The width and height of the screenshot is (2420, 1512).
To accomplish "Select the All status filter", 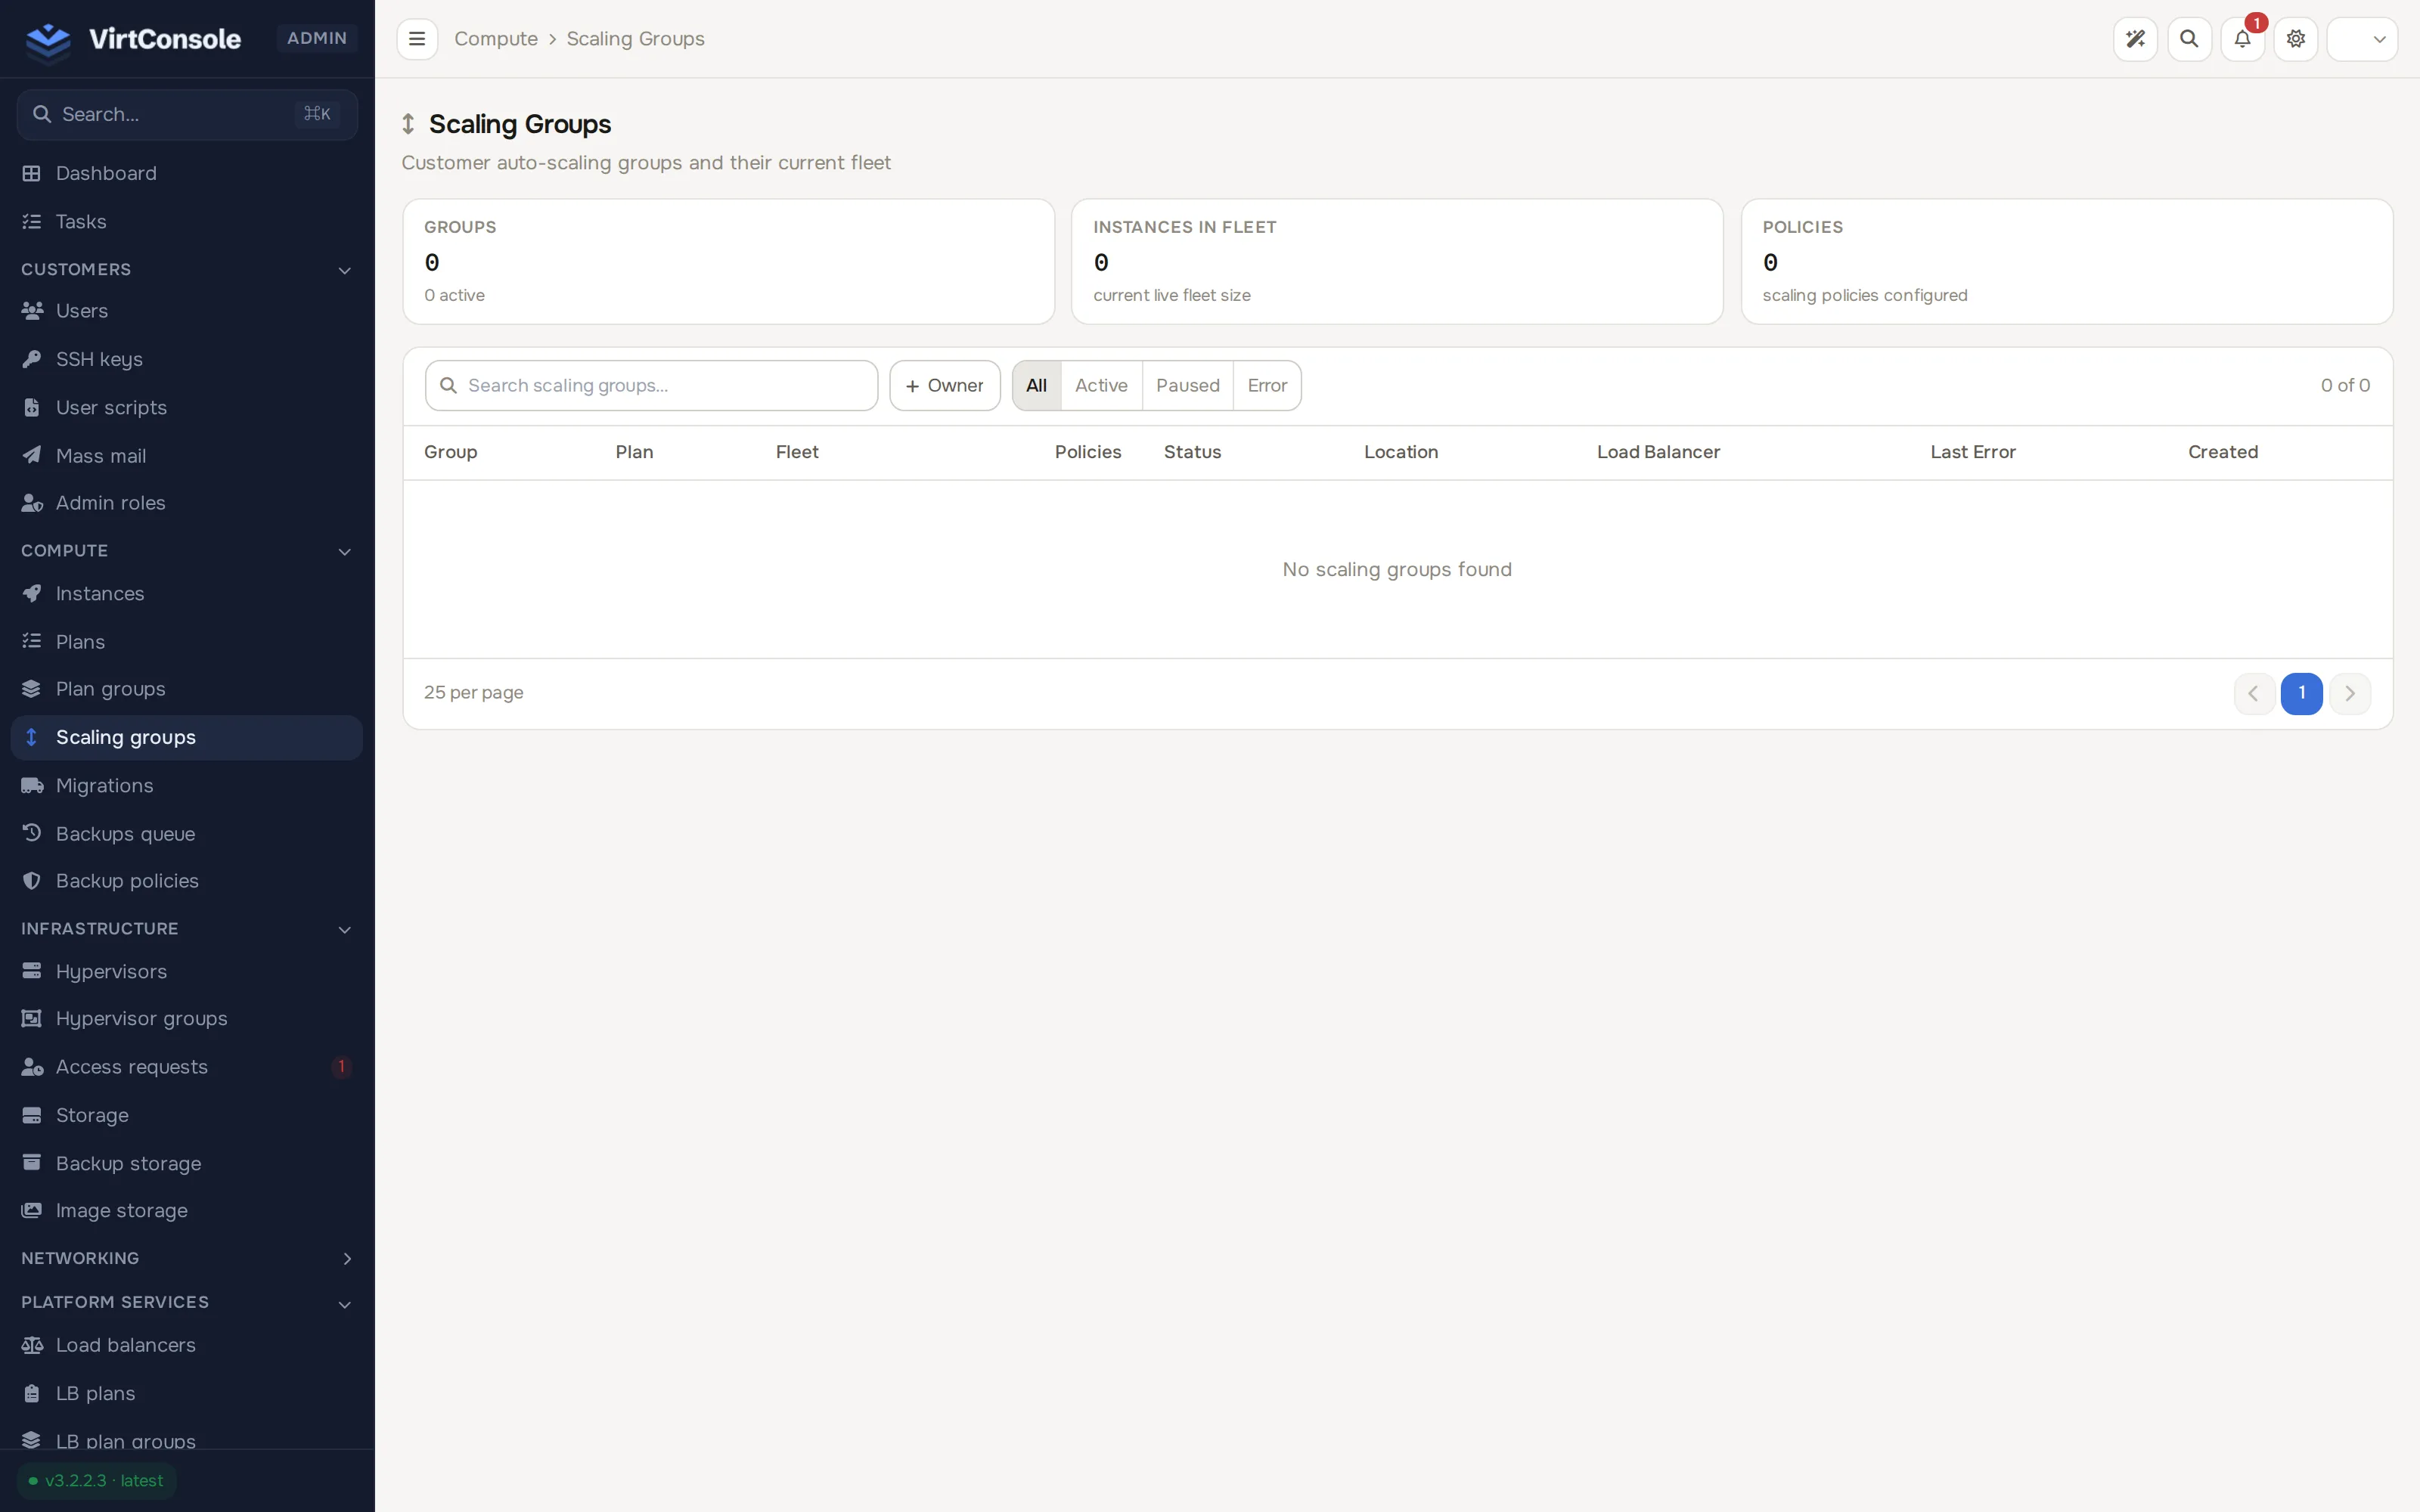I will [1036, 385].
